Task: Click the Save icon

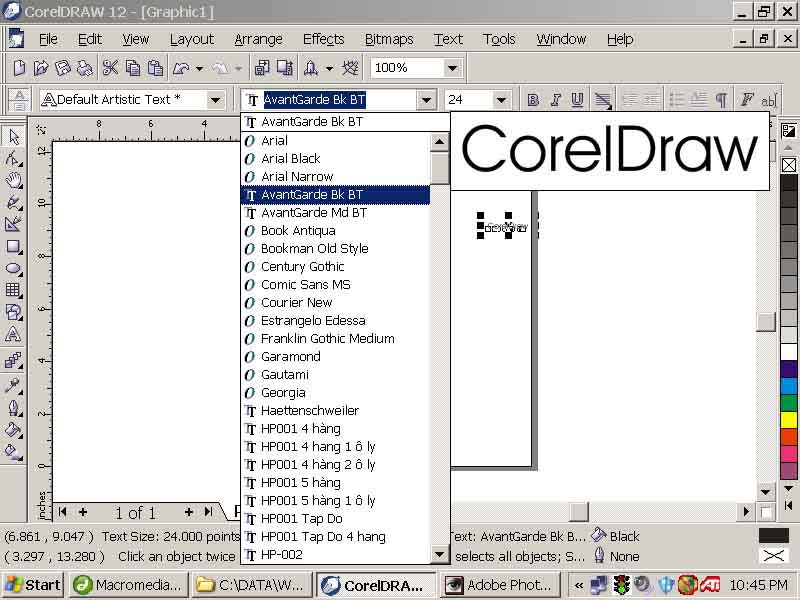Action: pos(63,68)
